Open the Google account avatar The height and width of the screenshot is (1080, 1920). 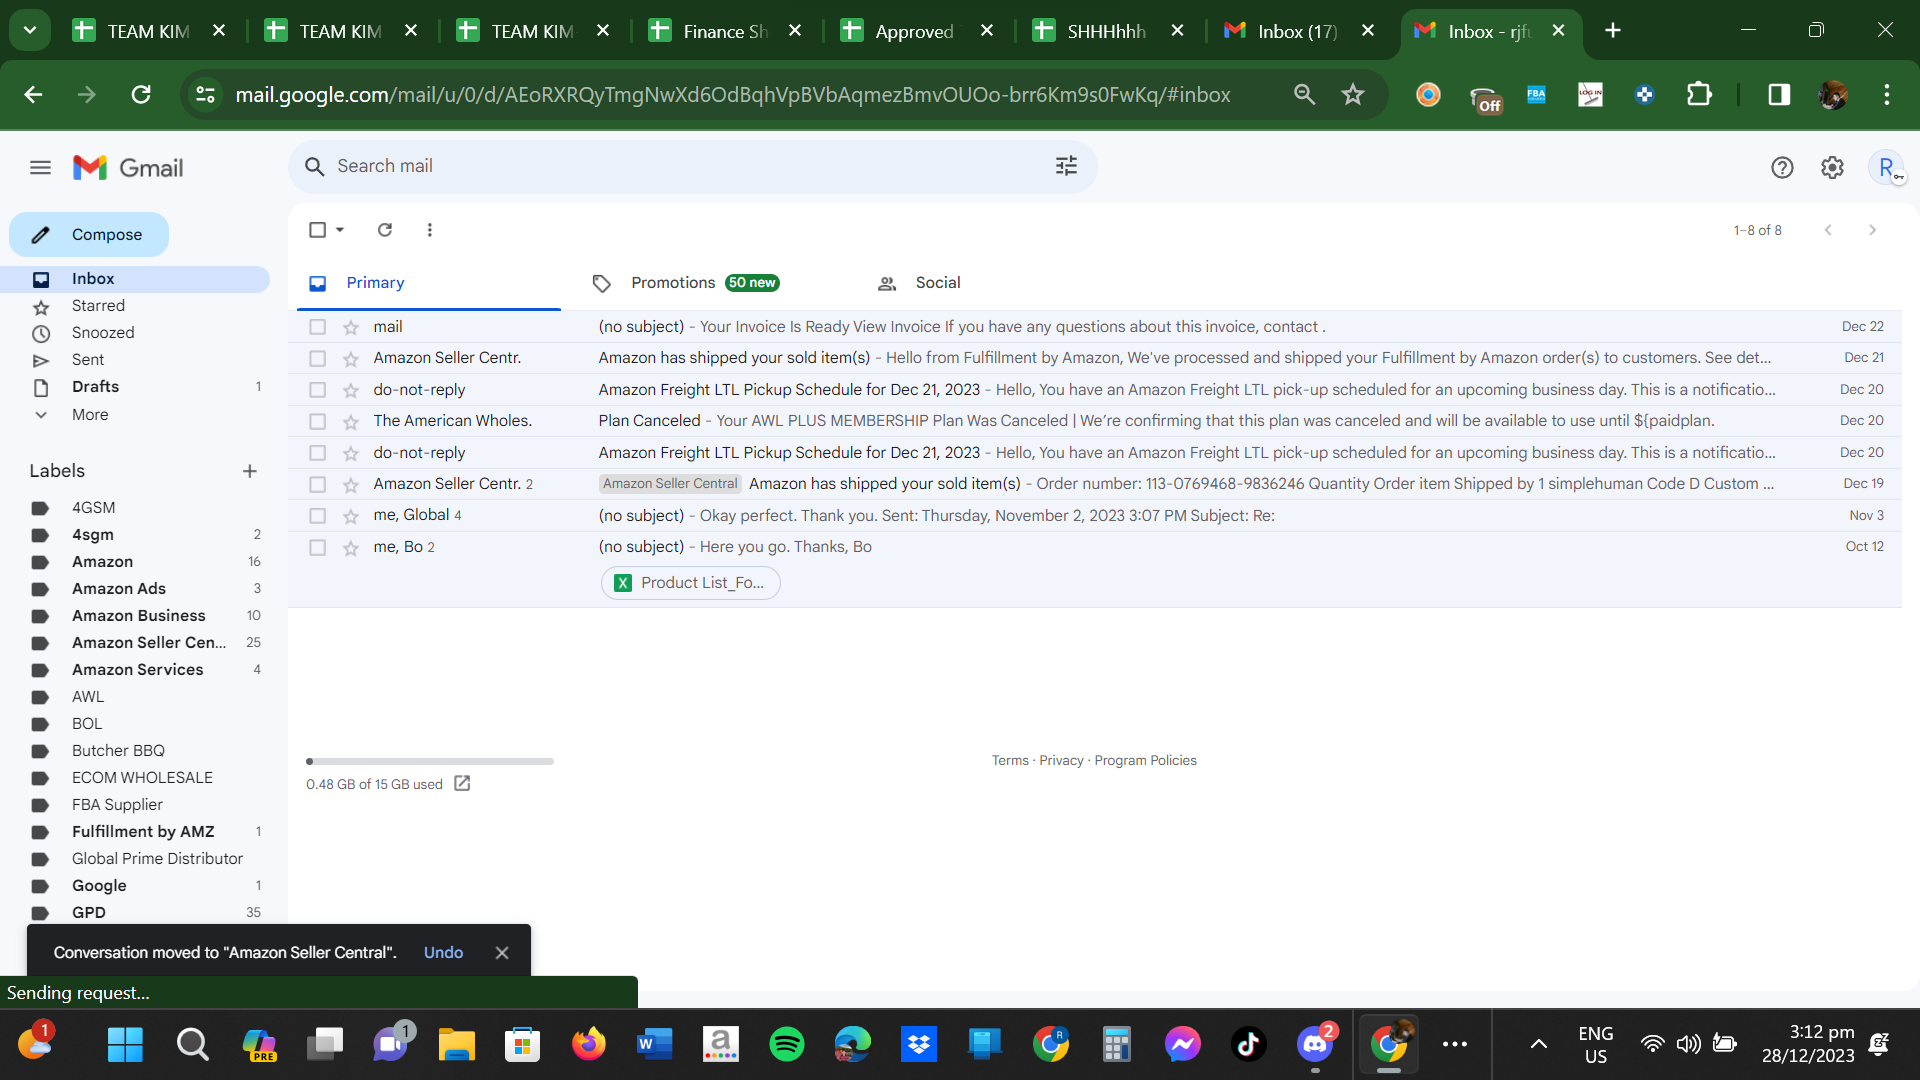1886,168
